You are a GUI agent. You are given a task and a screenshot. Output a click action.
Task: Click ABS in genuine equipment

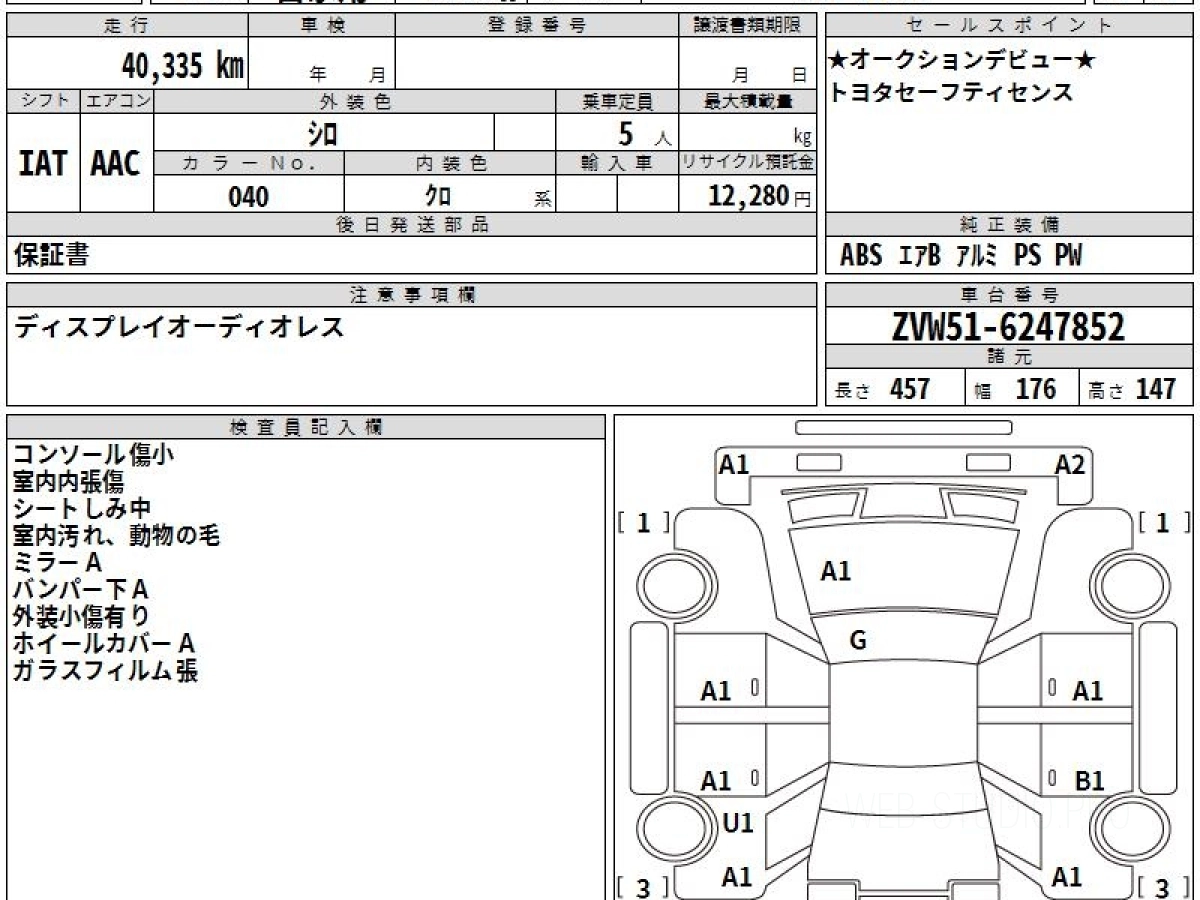(x=861, y=256)
